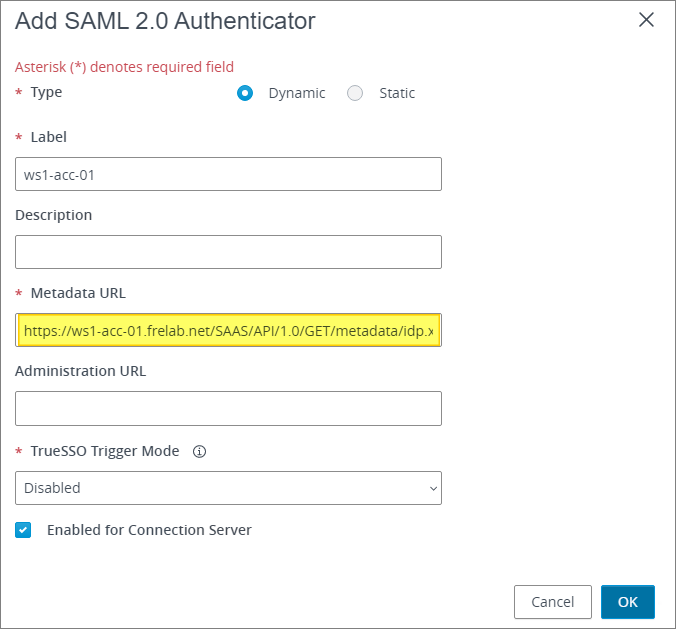Click the Label field containing ws1-acc-01
The height and width of the screenshot is (629, 676).
click(228, 174)
